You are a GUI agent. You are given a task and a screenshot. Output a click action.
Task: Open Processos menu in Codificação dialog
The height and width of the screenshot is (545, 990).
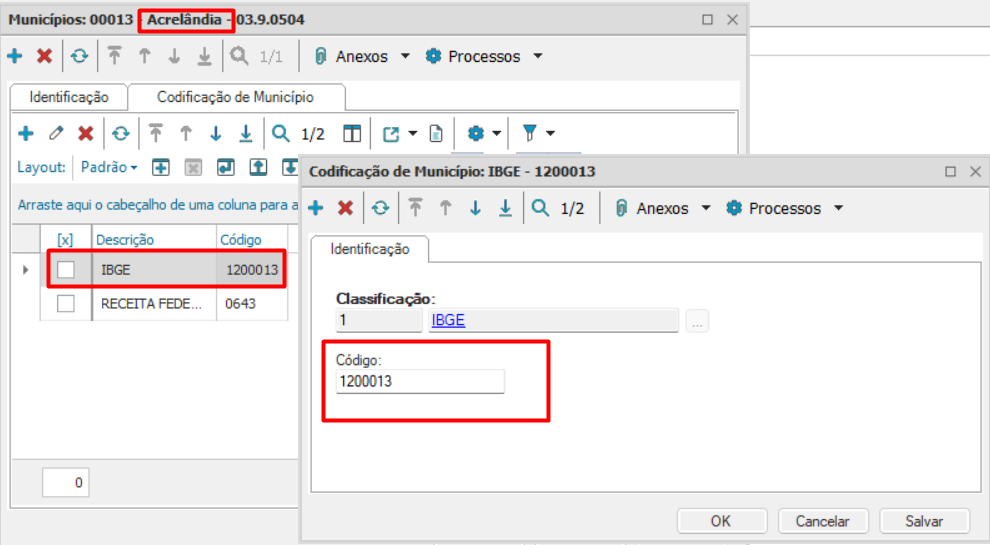785,208
